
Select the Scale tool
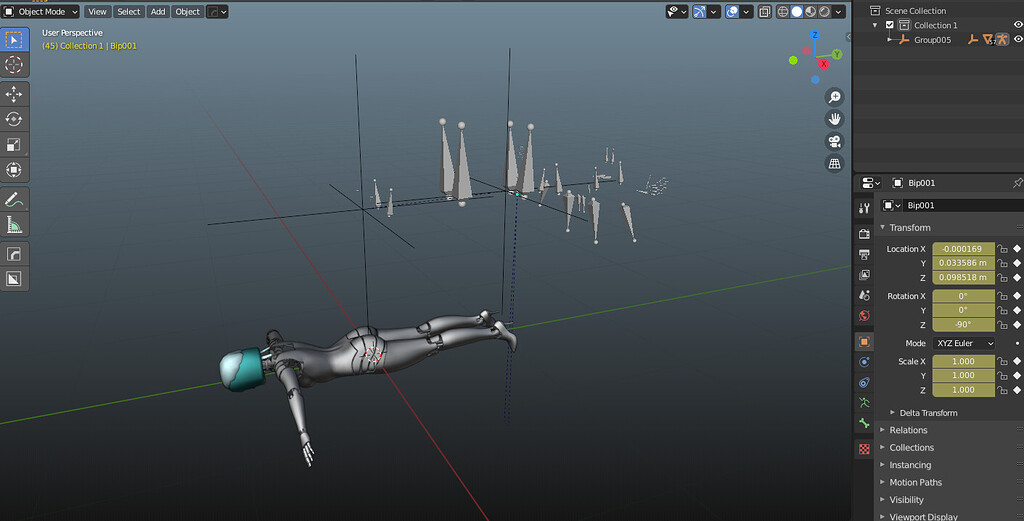[x=14, y=144]
